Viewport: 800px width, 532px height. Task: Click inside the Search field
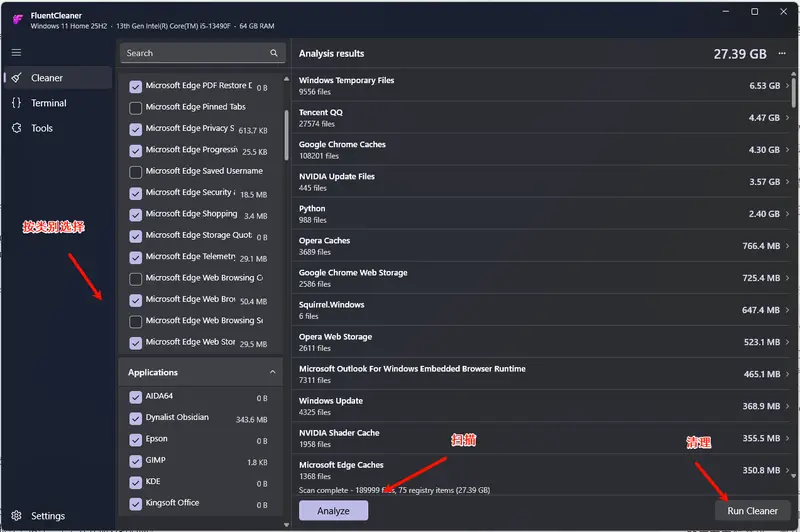coord(203,53)
